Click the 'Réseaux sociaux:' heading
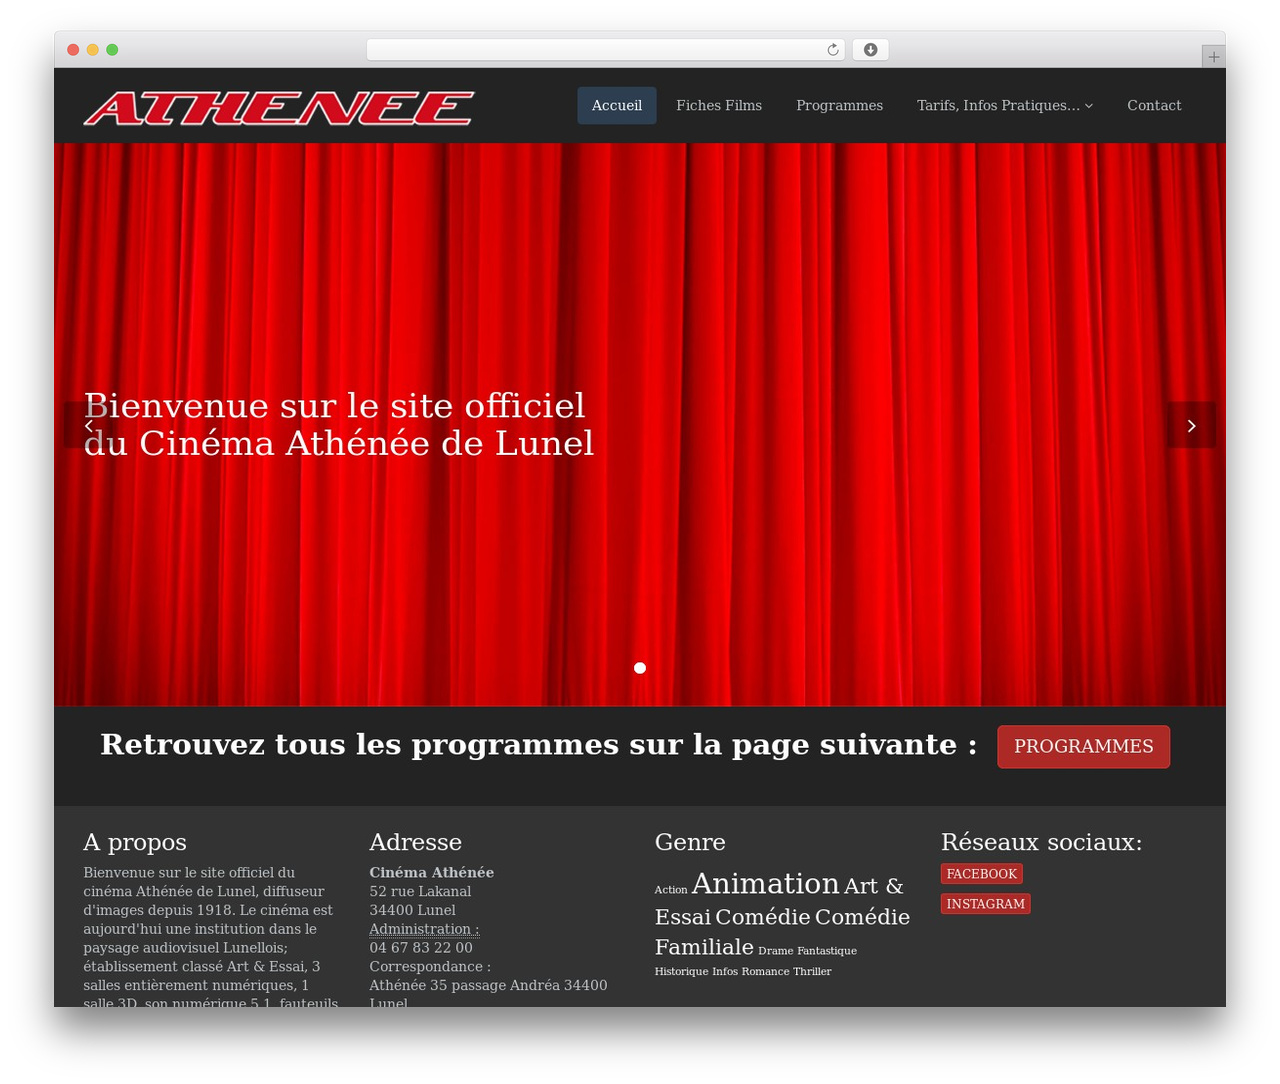Viewport: 1280px width, 1084px height. (x=1041, y=842)
